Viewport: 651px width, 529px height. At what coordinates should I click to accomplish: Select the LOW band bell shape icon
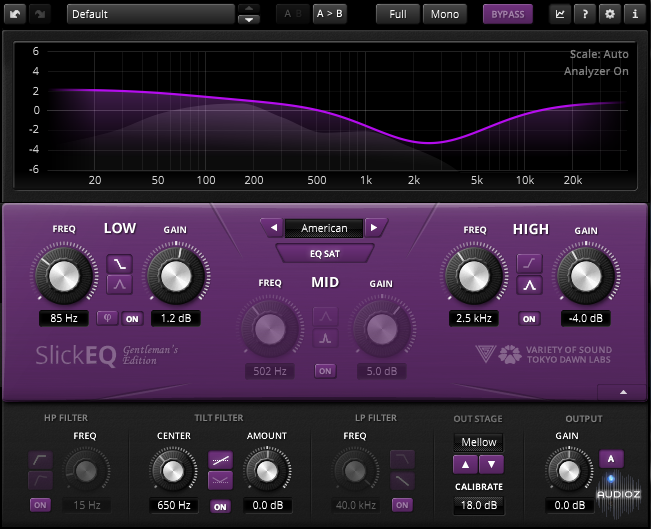(120, 284)
